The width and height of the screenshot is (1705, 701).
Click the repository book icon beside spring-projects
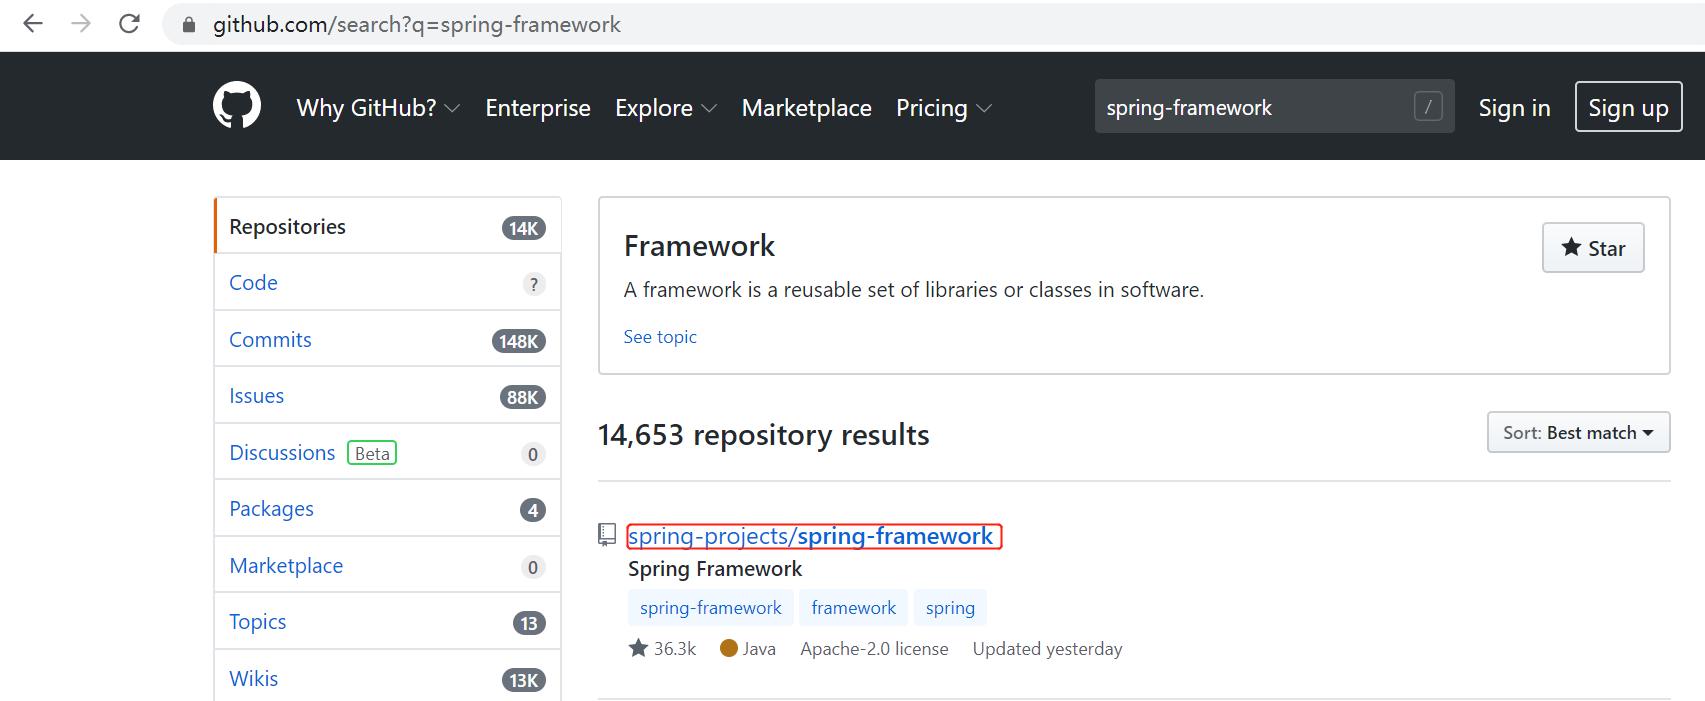[607, 535]
